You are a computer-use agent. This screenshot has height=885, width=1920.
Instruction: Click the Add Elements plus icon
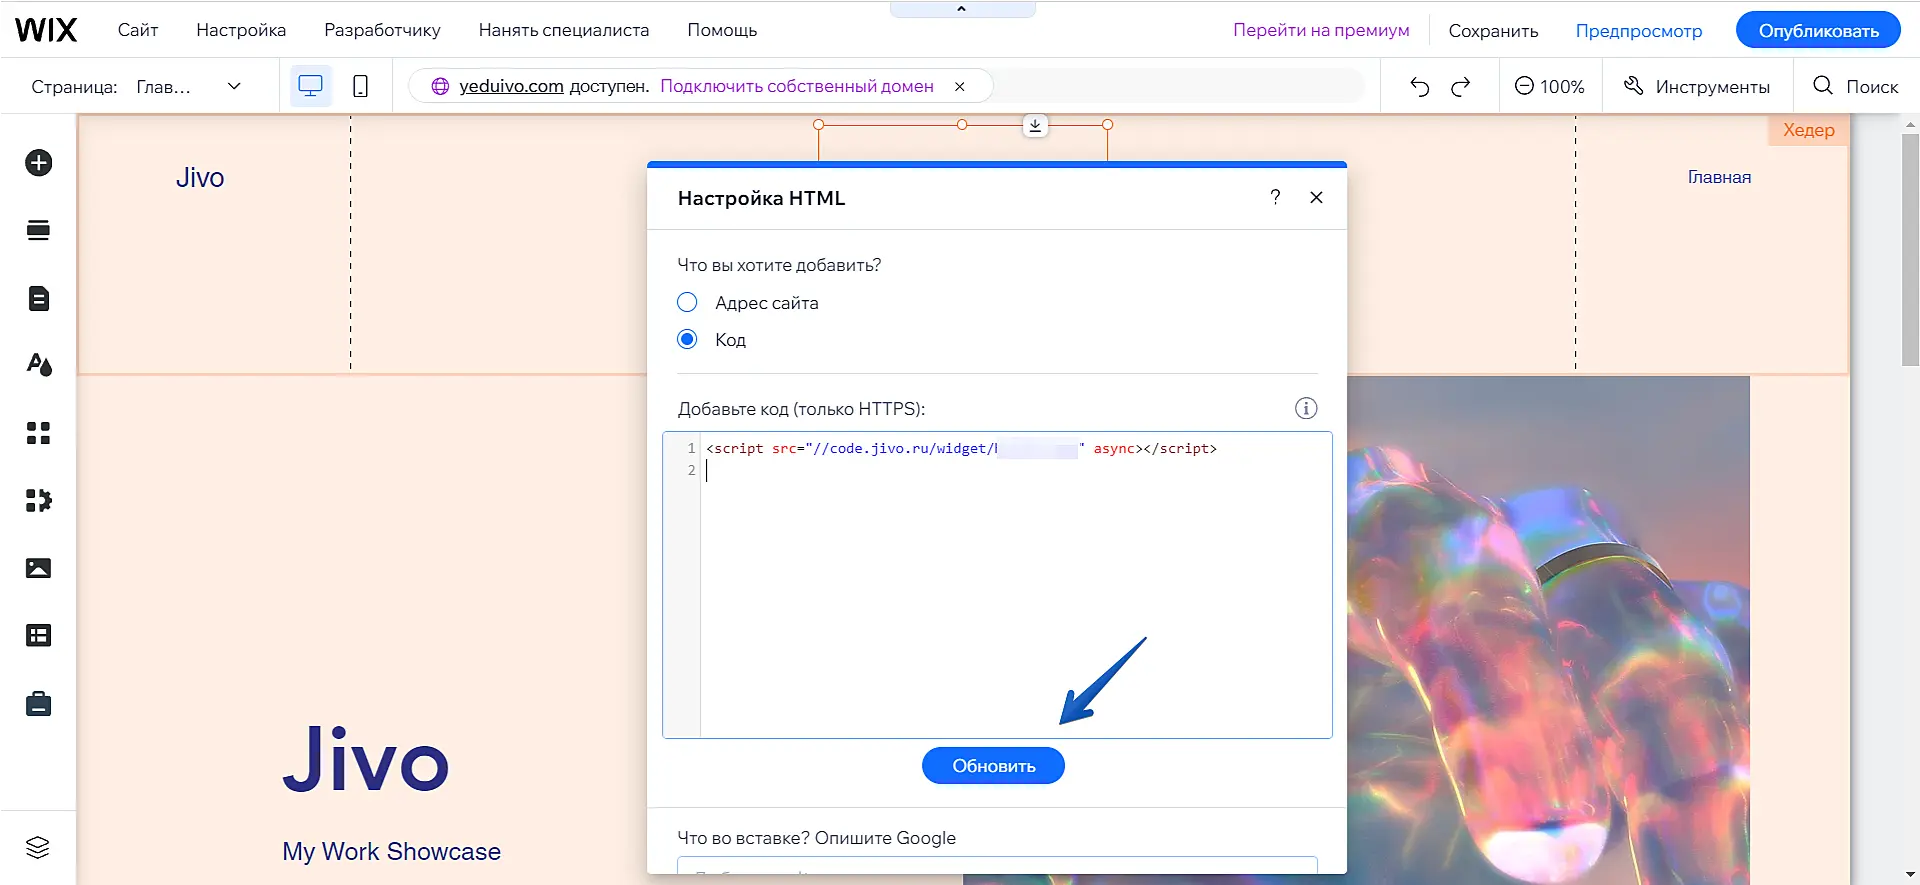tap(39, 163)
